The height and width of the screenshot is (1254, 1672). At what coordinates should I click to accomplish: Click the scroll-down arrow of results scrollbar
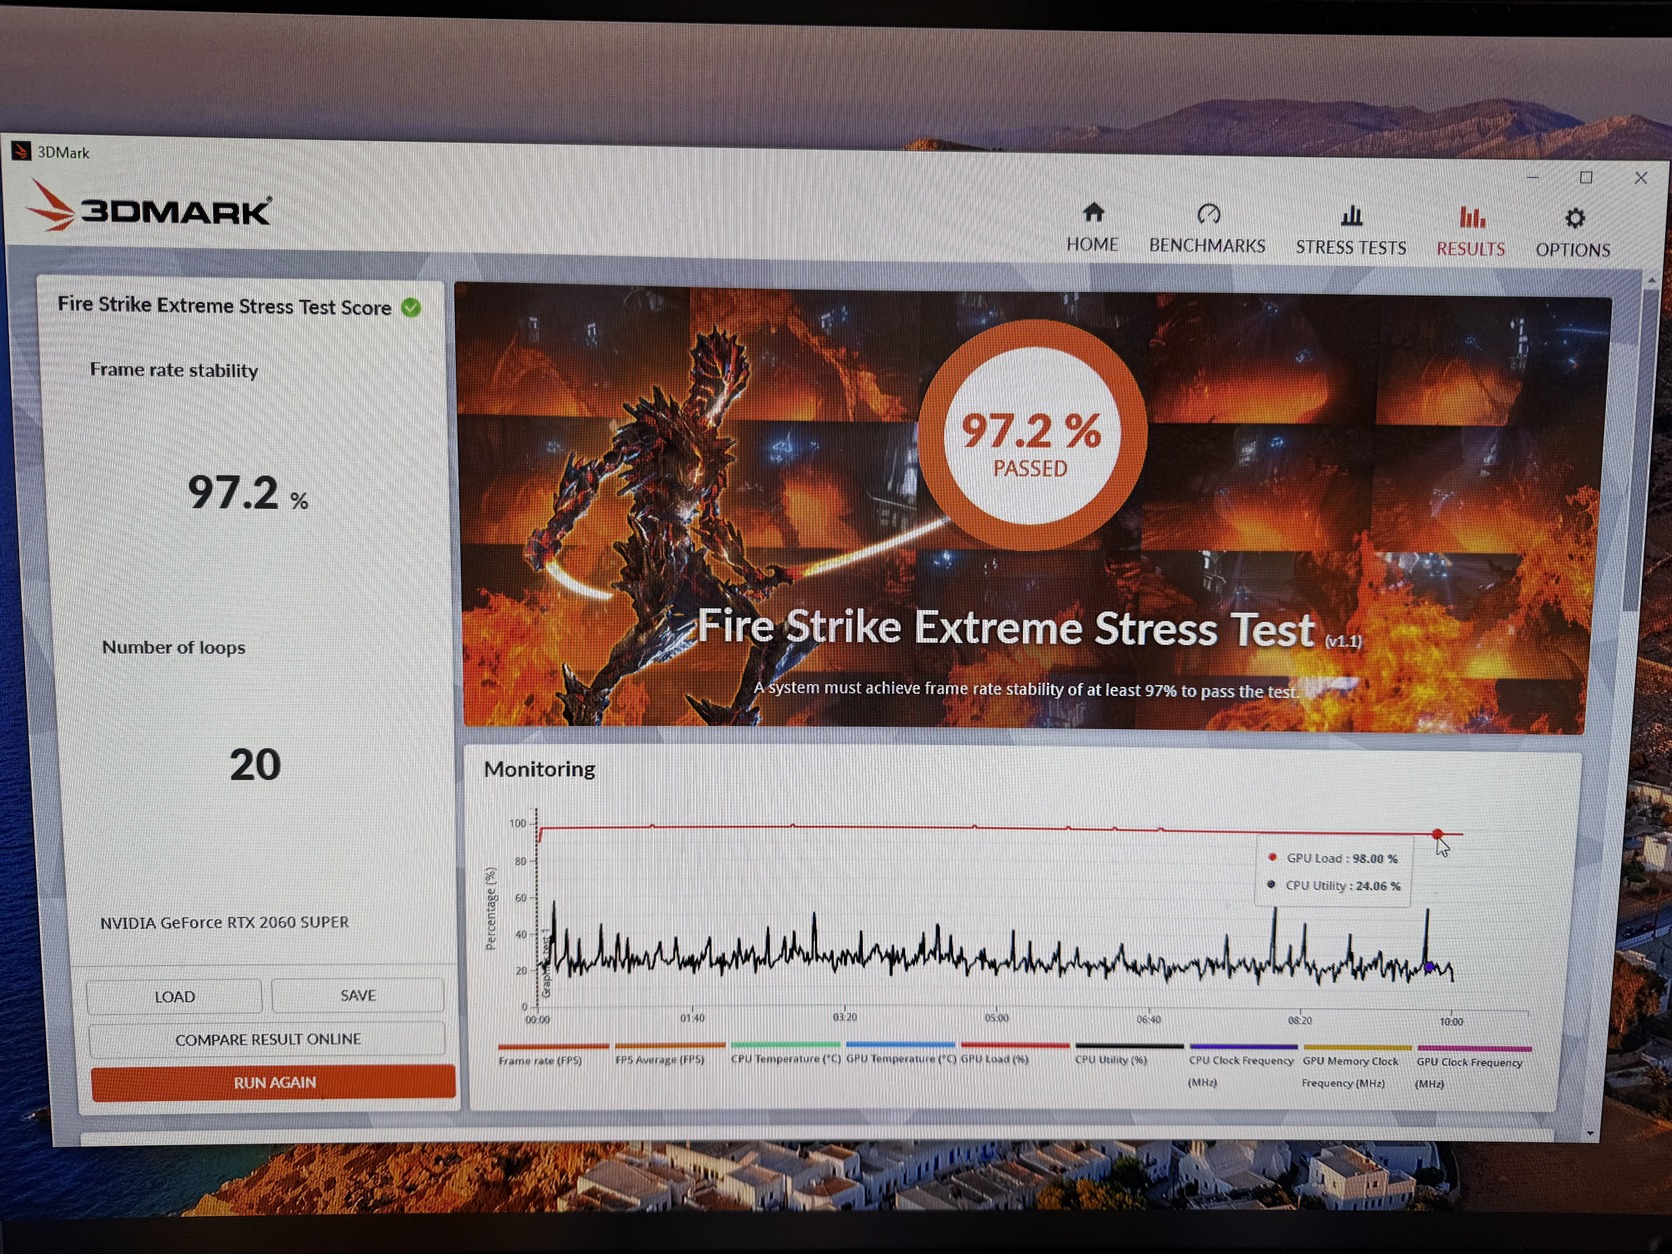(x=1592, y=1133)
